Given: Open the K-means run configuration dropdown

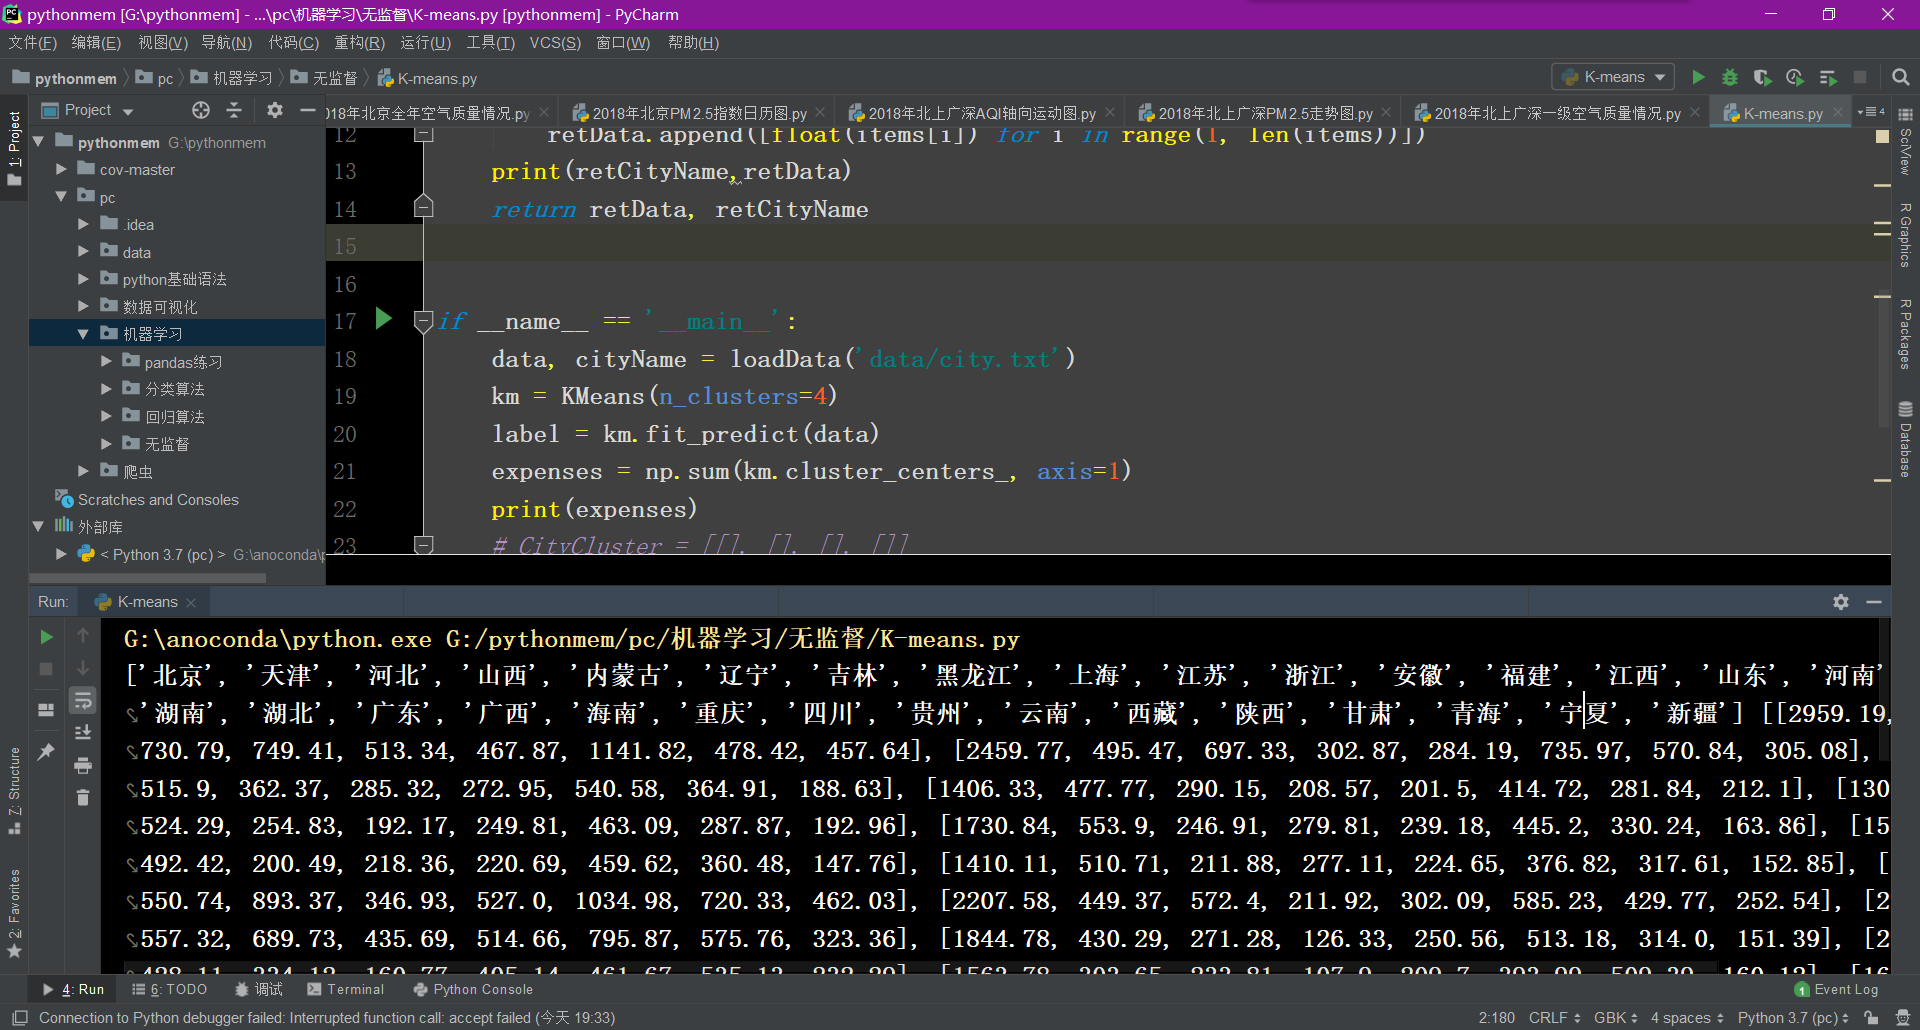Looking at the screenshot, I should [x=1613, y=77].
